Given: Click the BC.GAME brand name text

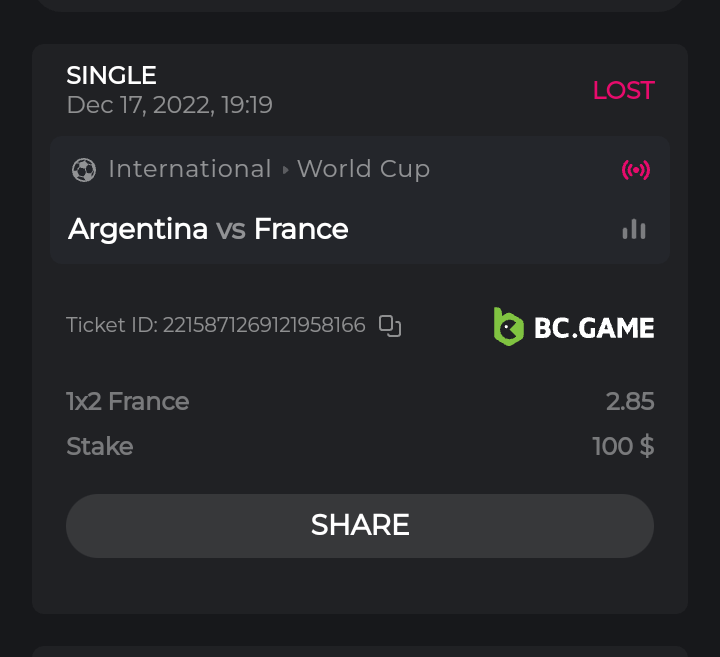Looking at the screenshot, I should (594, 328).
